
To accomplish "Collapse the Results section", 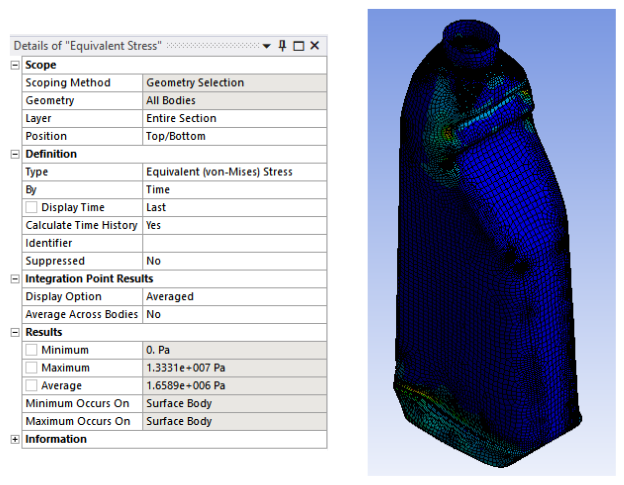I will (14, 332).
